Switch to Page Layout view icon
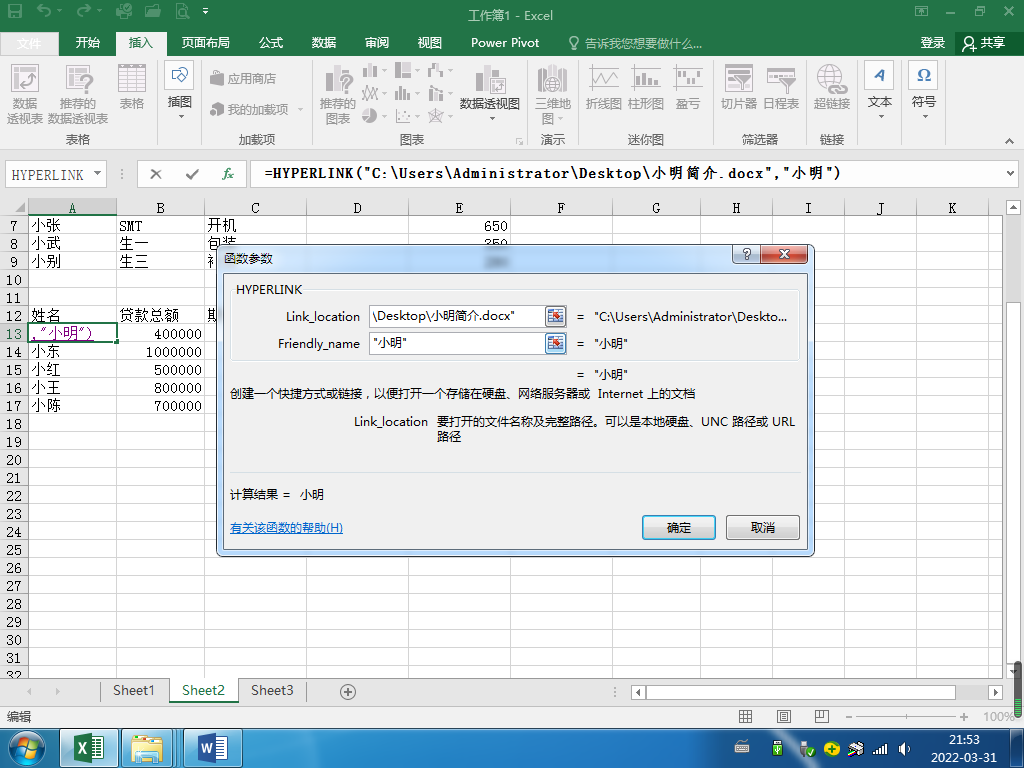Screen dimensions: 1024x768 point(784,716)
